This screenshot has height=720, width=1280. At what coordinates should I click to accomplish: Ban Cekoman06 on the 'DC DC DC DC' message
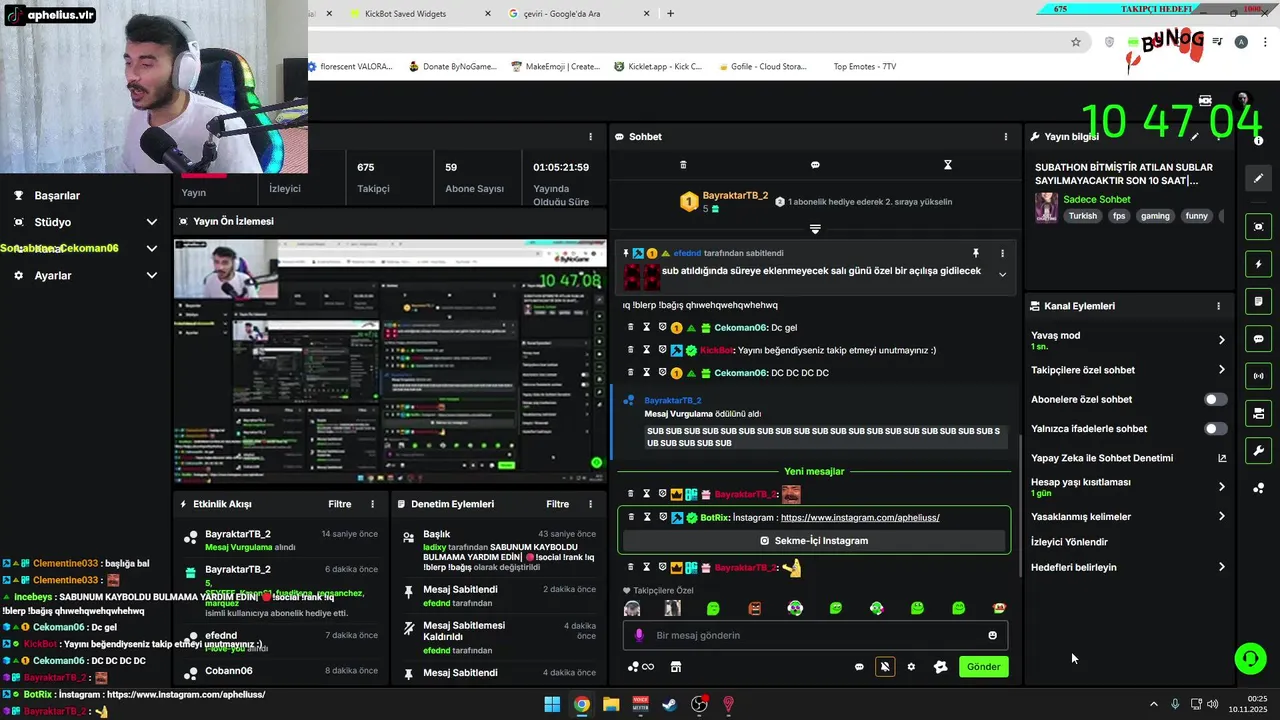coord(662,373)
